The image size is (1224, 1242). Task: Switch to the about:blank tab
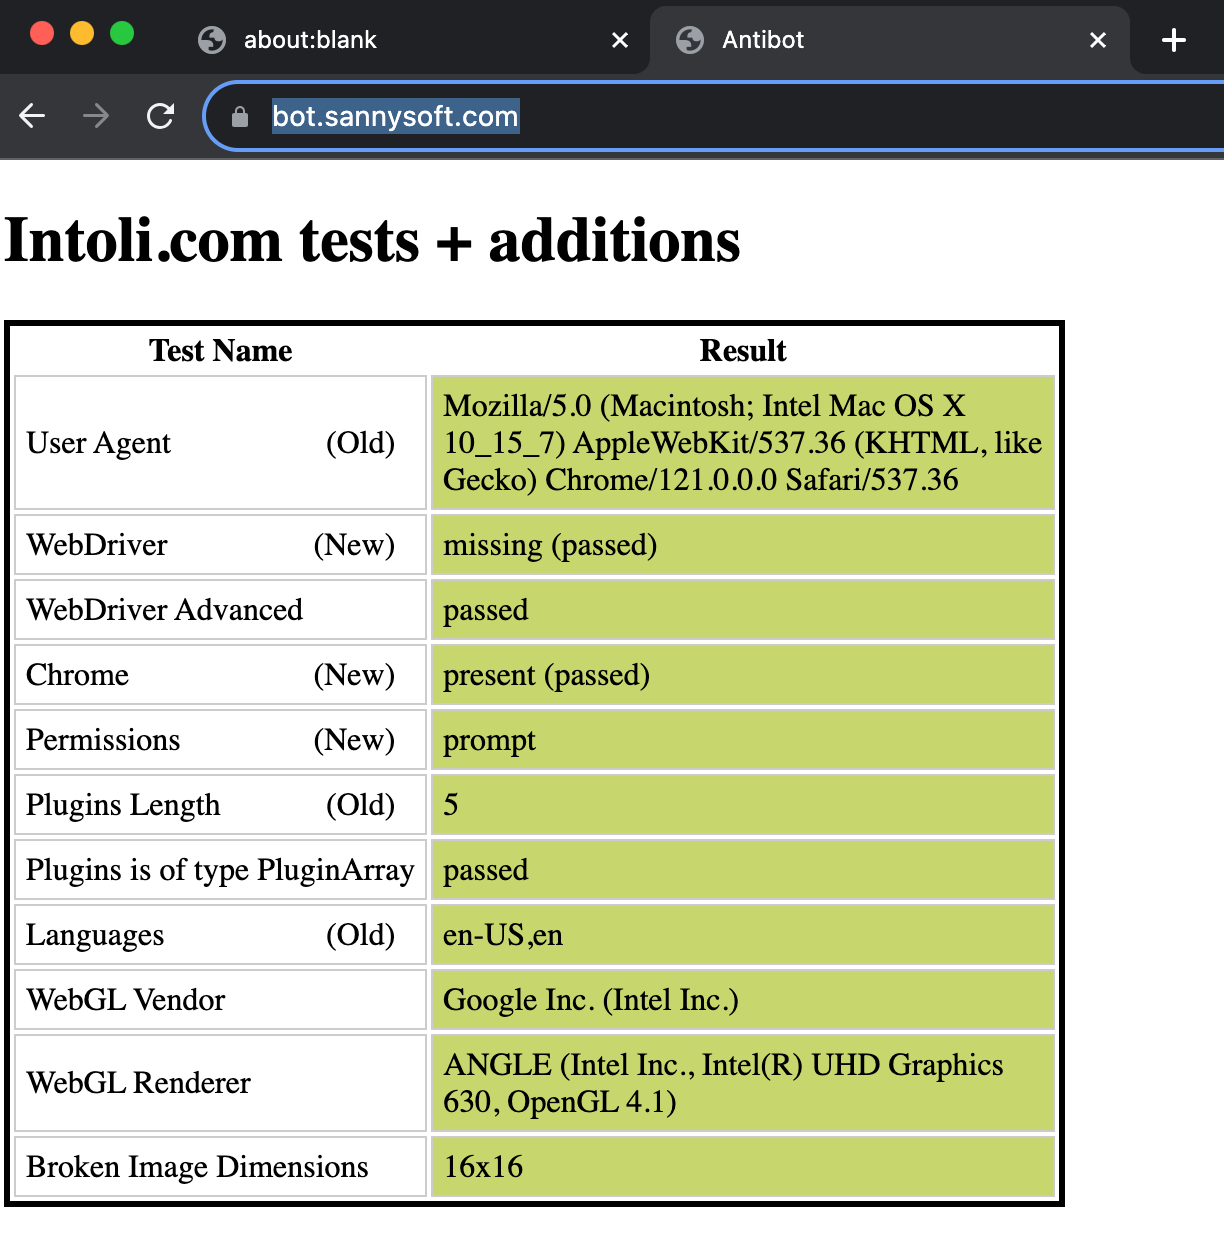coord(410,40)
